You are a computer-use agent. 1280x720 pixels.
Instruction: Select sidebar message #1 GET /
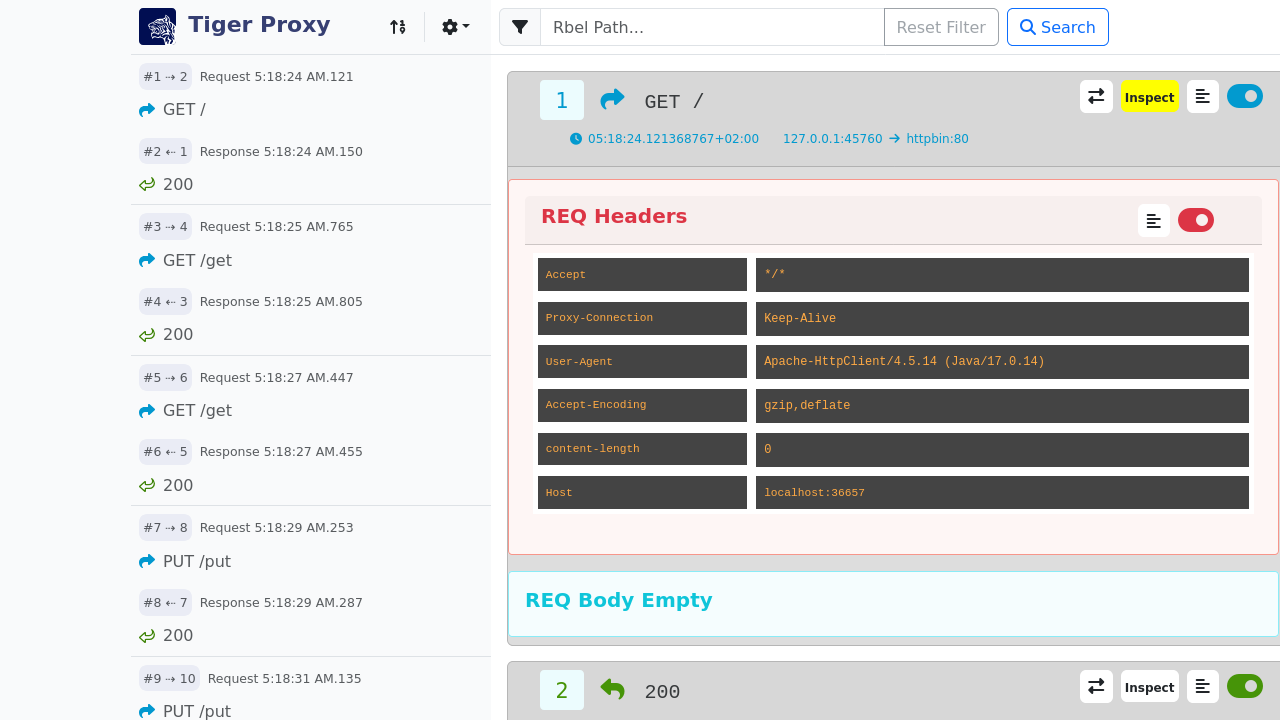[x=184, y=110]
